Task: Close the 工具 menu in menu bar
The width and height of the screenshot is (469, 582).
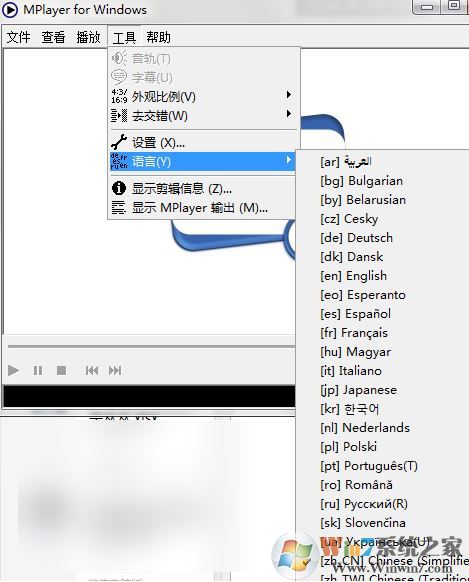Action: click(124, 37)
